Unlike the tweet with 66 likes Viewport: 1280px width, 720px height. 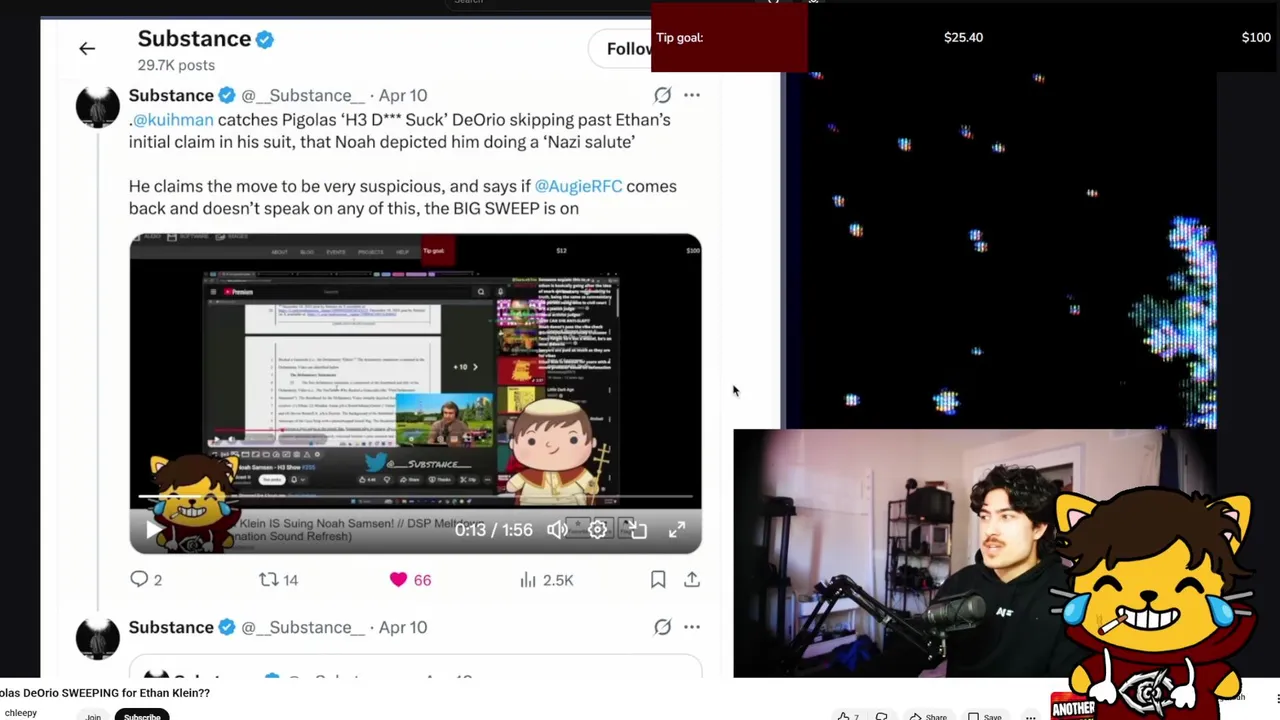point(409,579)
